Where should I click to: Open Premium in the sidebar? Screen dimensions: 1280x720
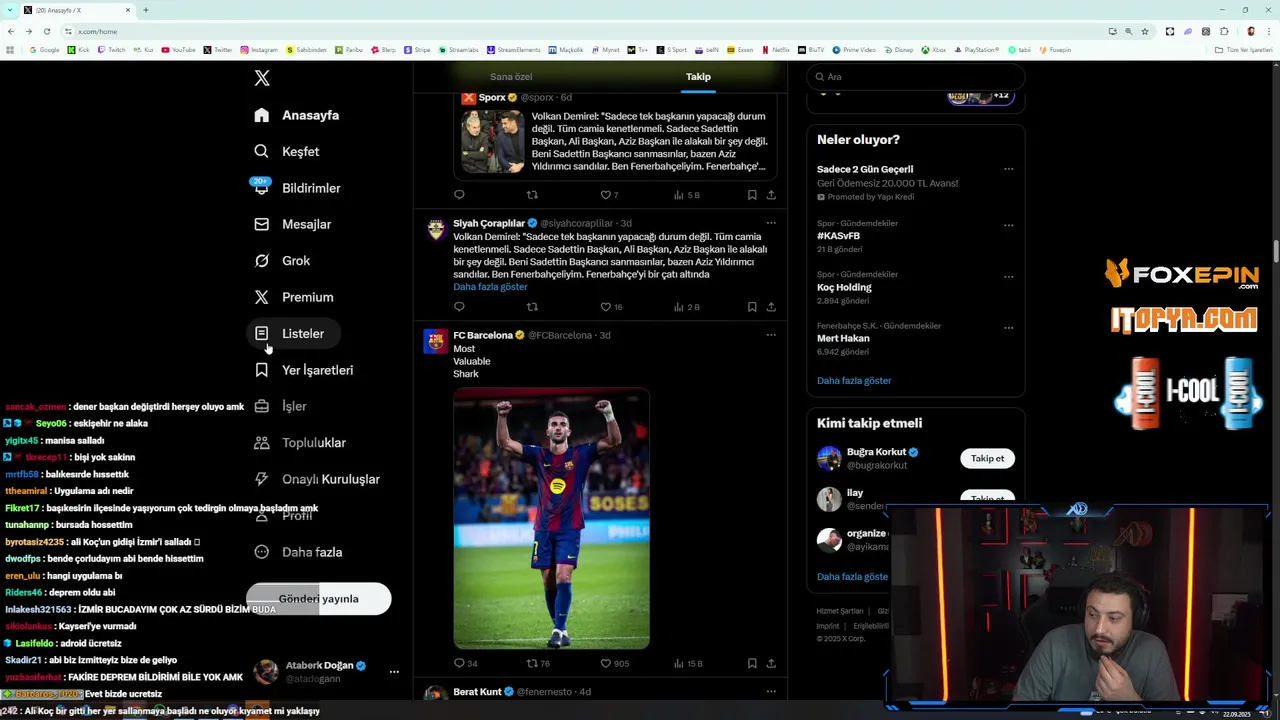tap(294, 297)
